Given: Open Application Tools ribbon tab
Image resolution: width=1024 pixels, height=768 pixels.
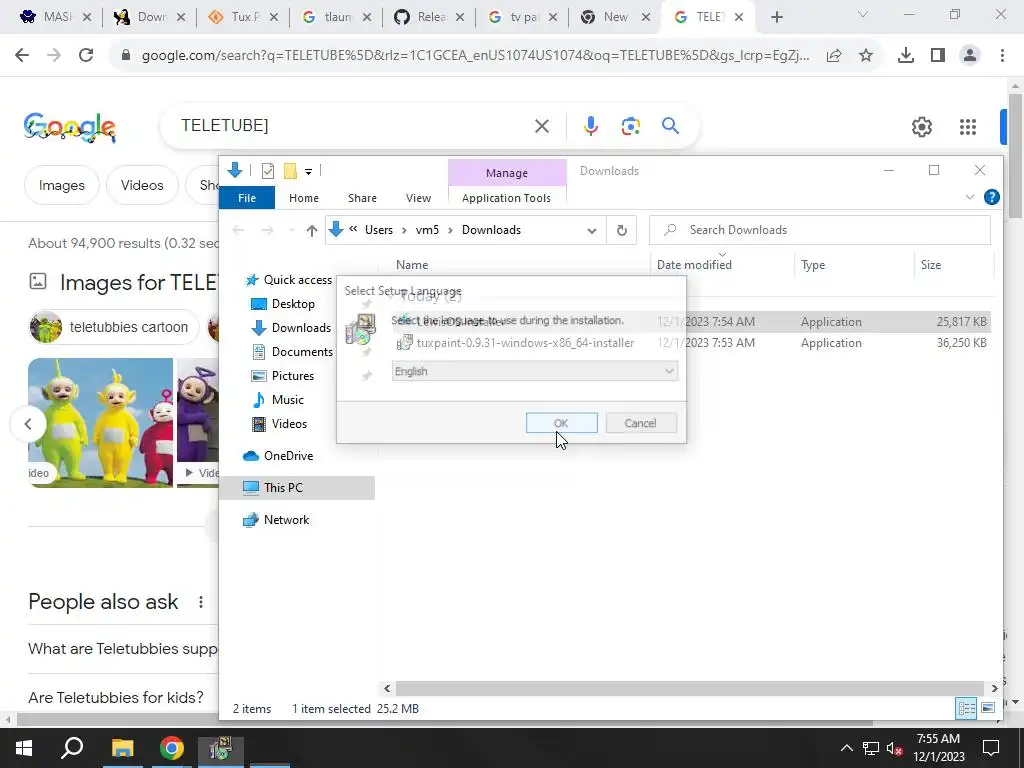Looking at the screenshot, I should tap(506, 198).
